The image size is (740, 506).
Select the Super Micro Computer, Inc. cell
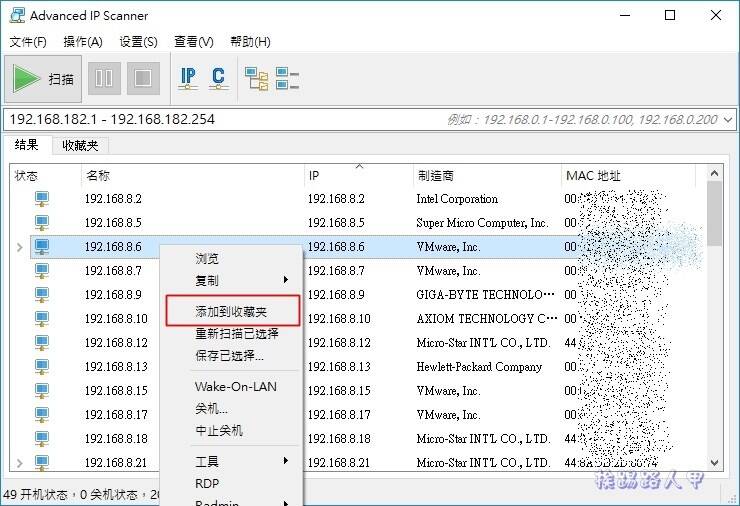(x=482, y=223)
